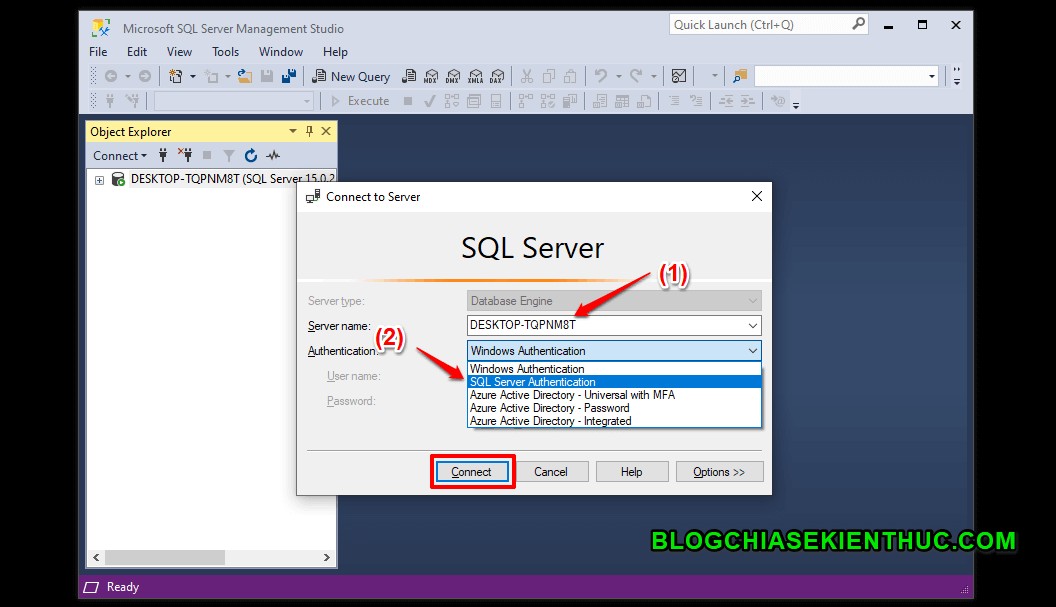Screen dimensions: 1056x607
Task: Click the Options >> button
Action: [719, 471]
